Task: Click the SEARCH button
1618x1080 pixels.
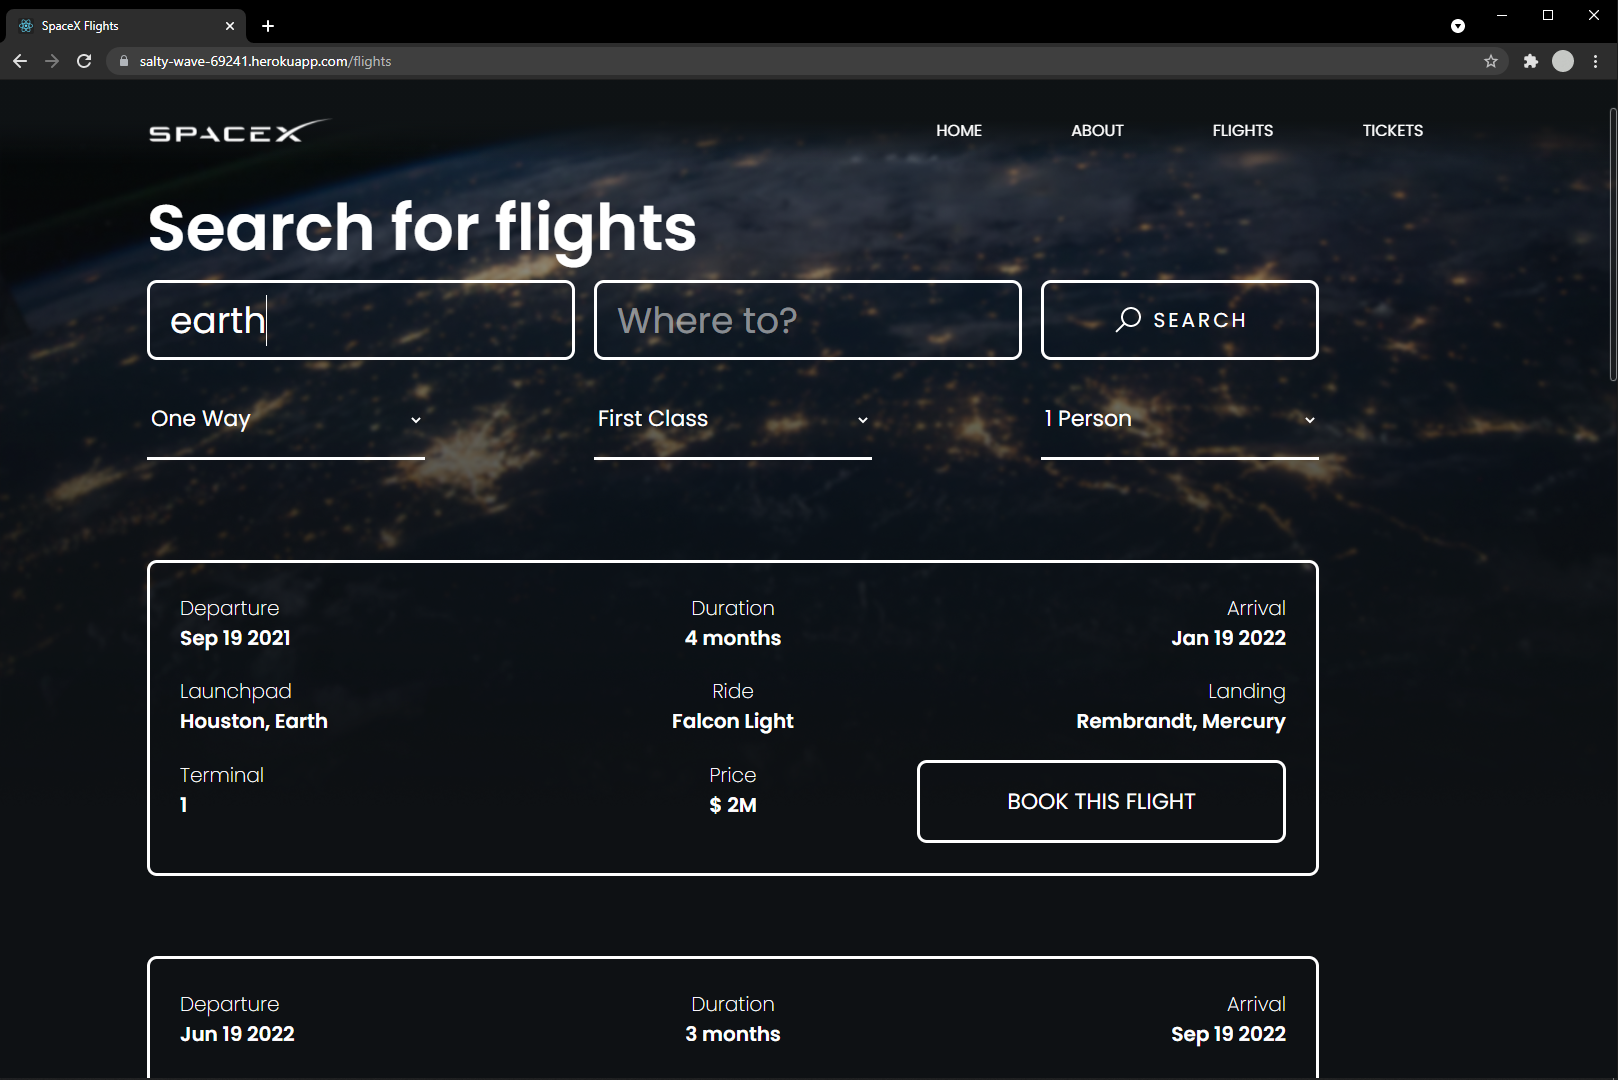Action: (x=1180, y=320)
